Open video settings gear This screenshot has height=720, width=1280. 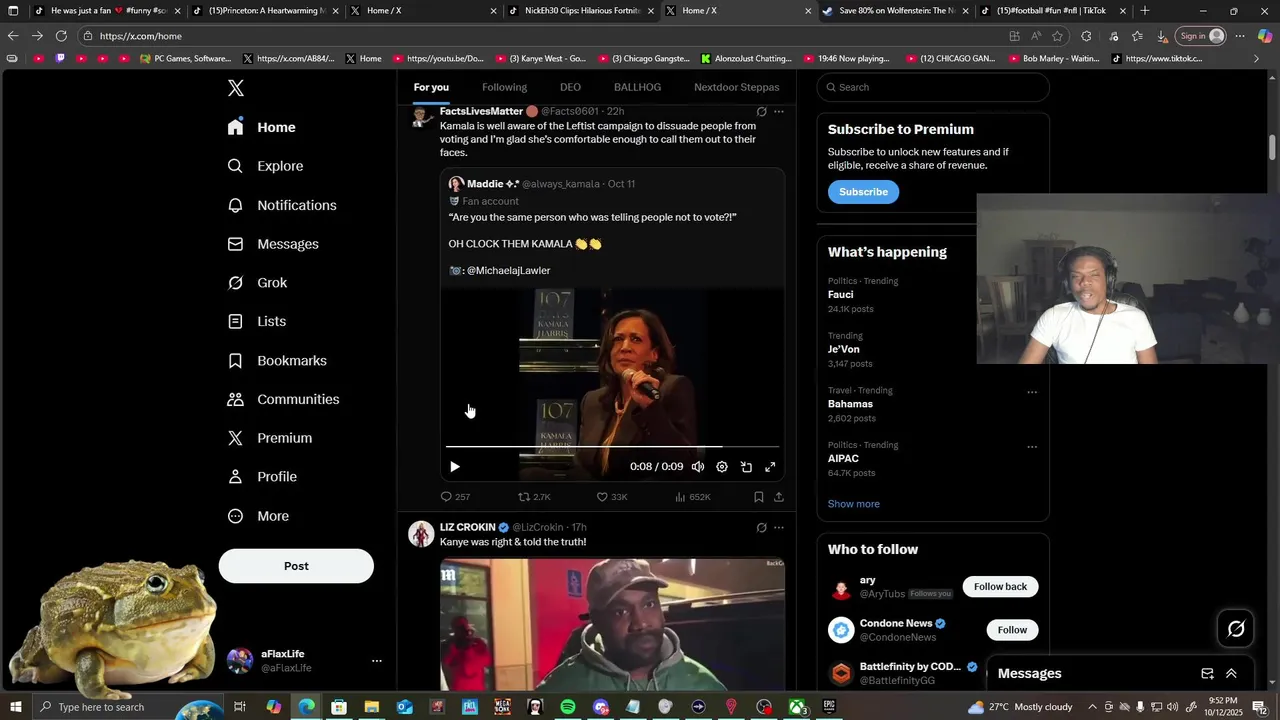coord(722,467)
